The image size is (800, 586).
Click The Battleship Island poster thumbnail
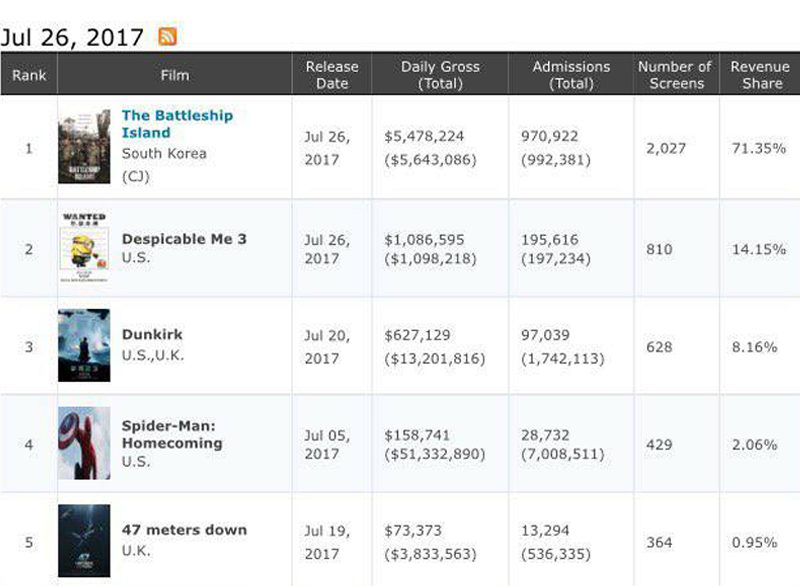(x=84, y=148)
